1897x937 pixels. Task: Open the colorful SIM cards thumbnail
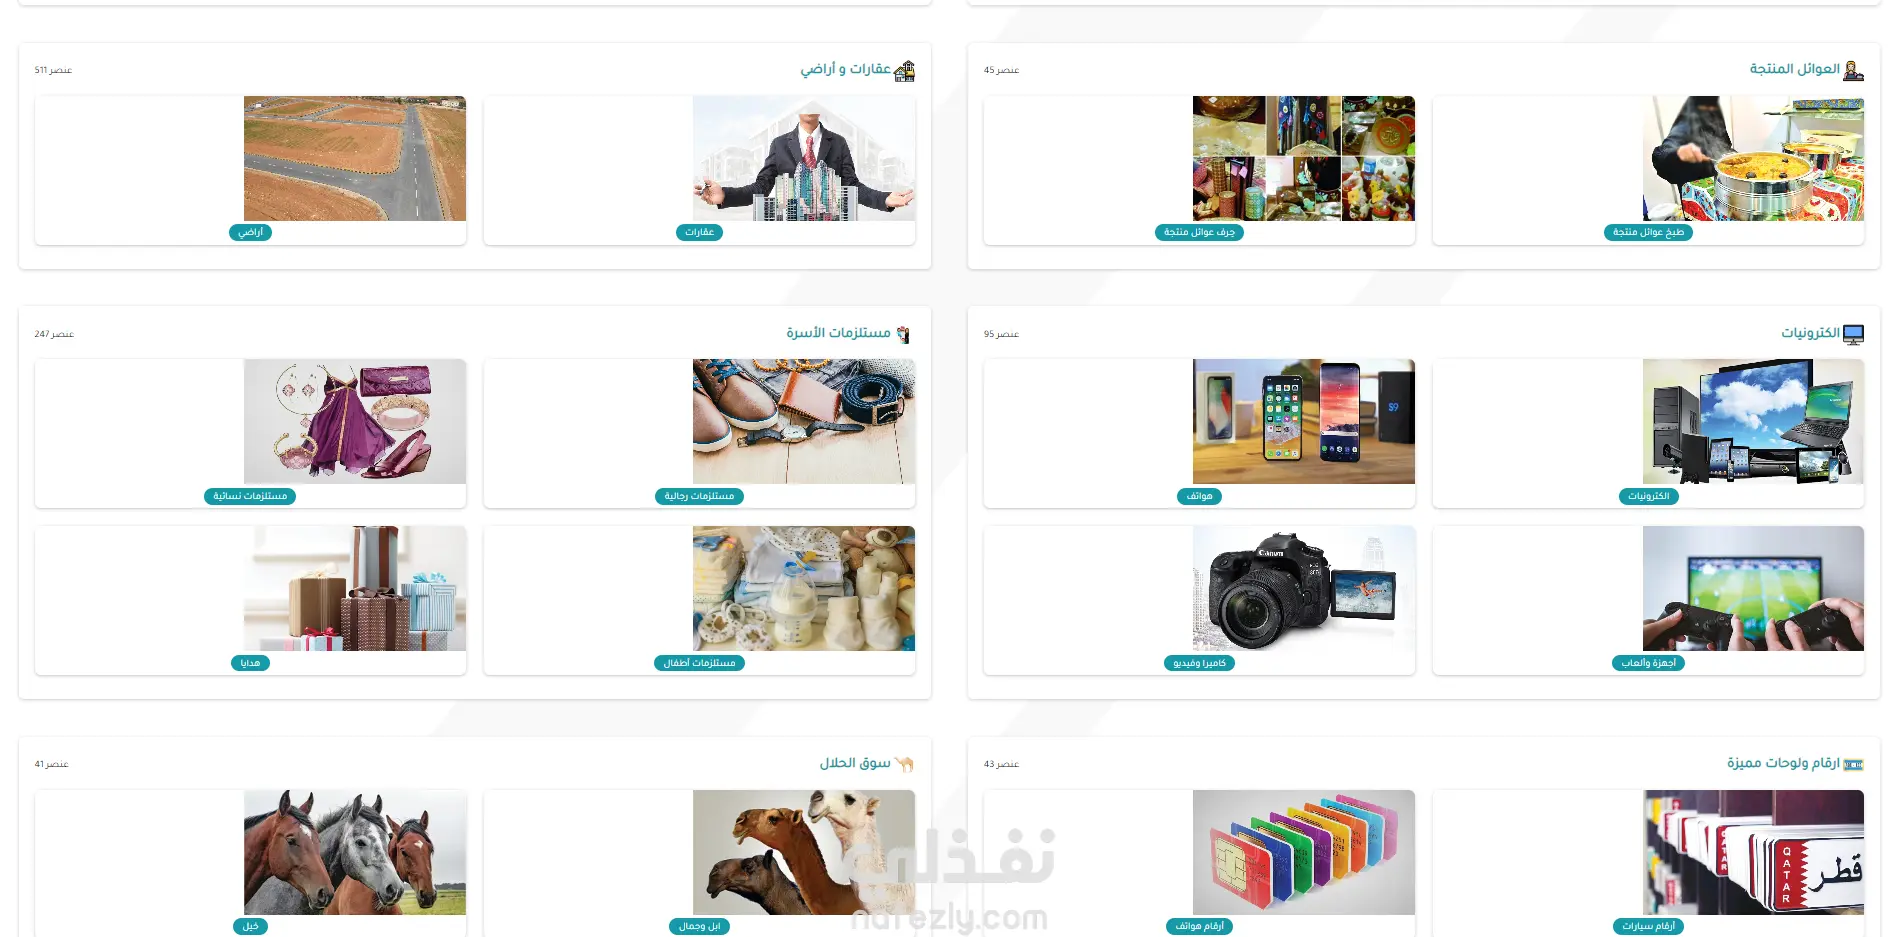1304,853
